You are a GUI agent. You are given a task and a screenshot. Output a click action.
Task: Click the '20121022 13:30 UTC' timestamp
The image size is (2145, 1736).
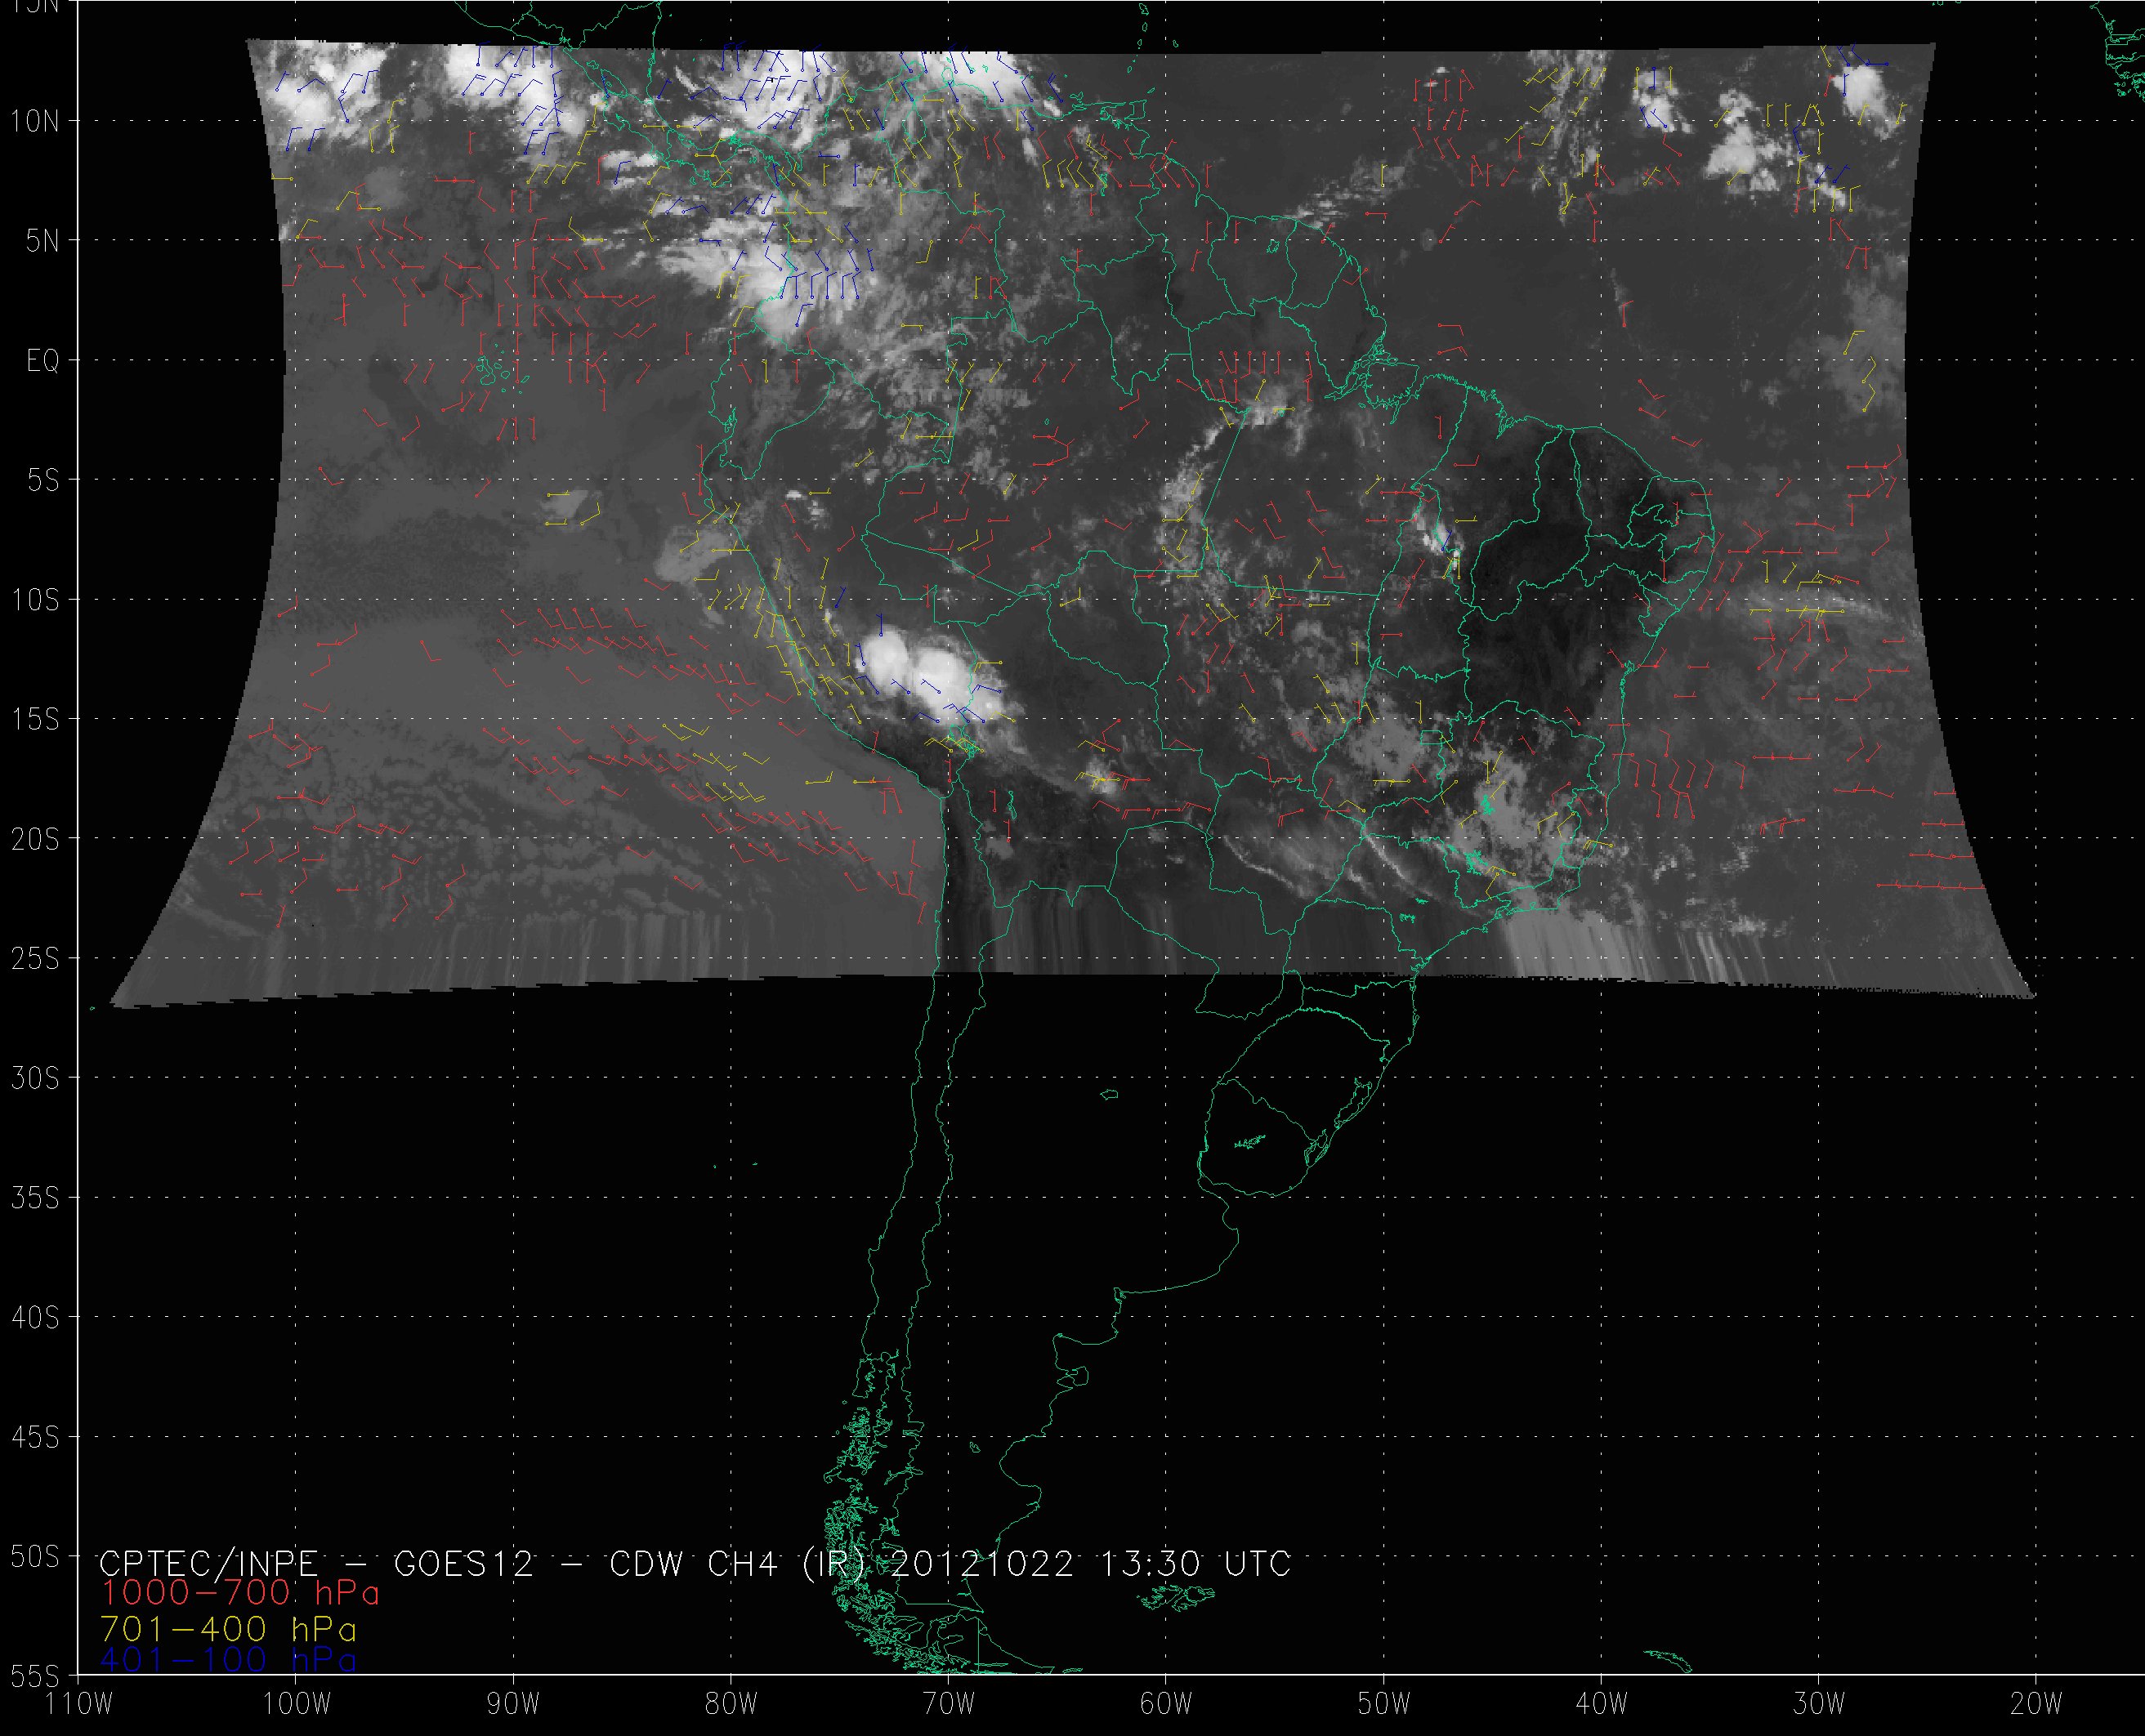[x=1090, y=1564]
